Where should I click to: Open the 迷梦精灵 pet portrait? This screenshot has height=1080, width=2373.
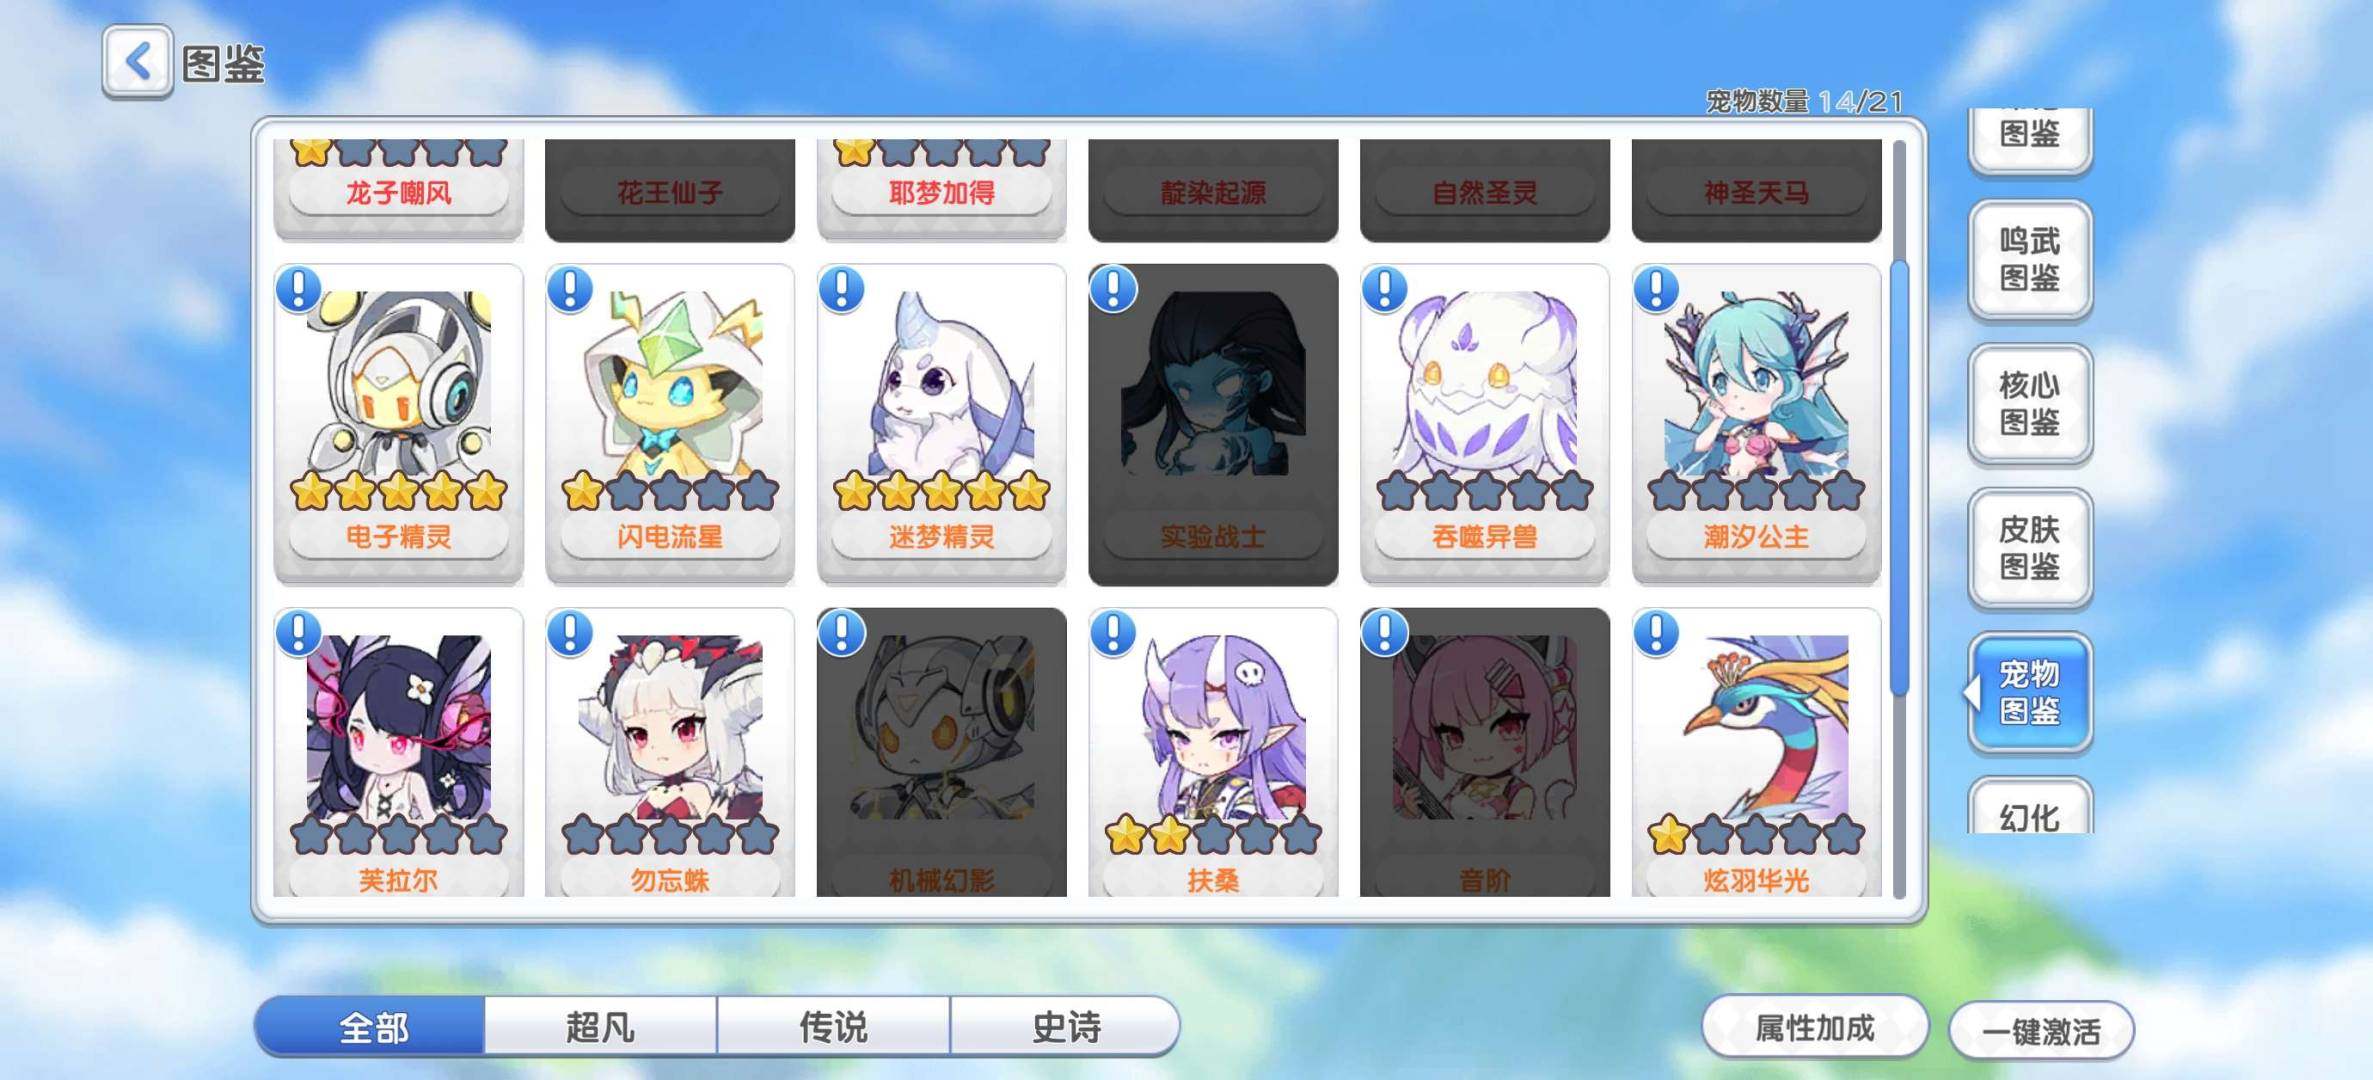tap(941, 383)
